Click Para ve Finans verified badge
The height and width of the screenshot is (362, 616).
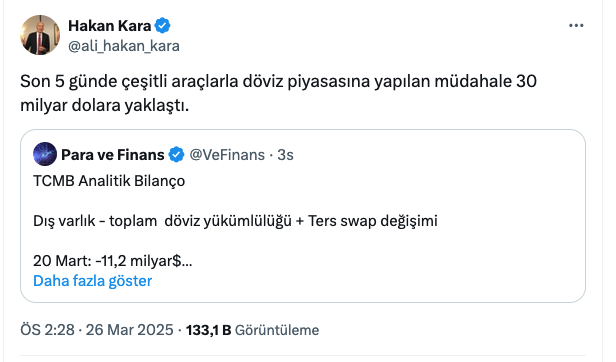pos(176,154)
